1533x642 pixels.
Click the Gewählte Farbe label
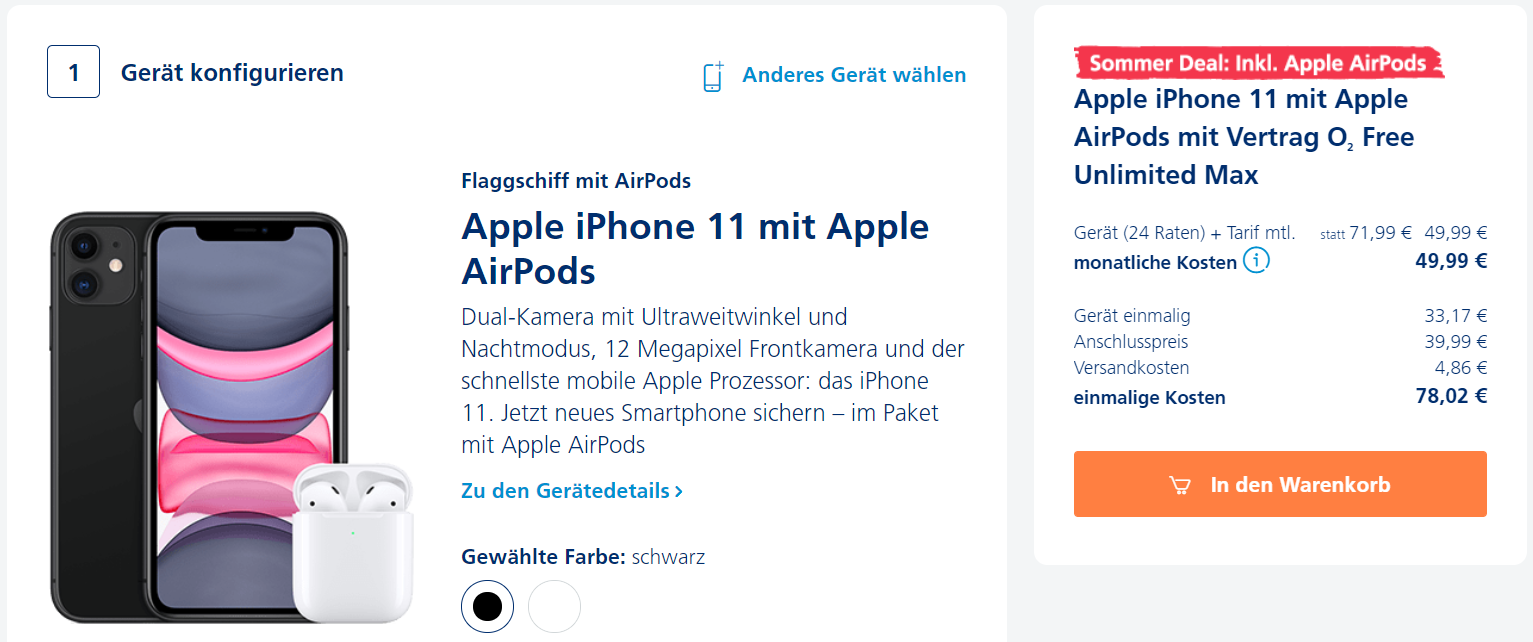tap(543, 557)
